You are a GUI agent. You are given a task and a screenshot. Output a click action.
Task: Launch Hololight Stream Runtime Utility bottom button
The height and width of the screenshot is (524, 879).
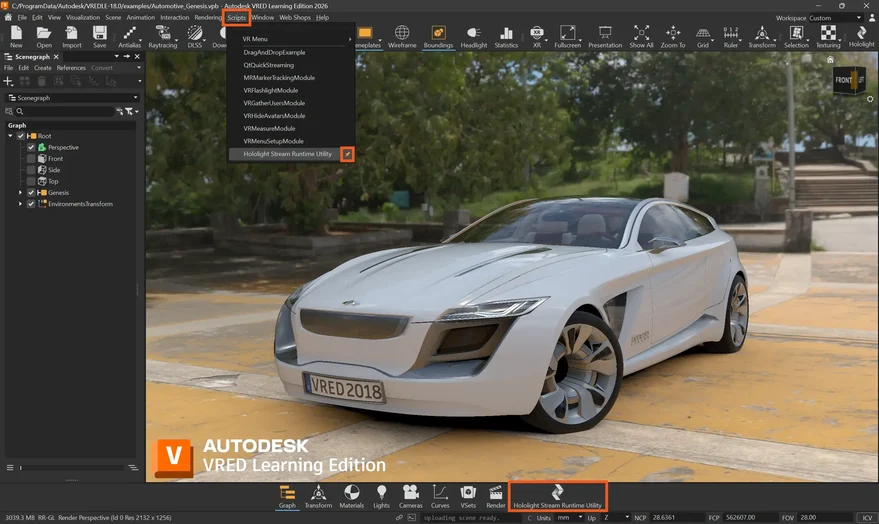pos(557,497)
